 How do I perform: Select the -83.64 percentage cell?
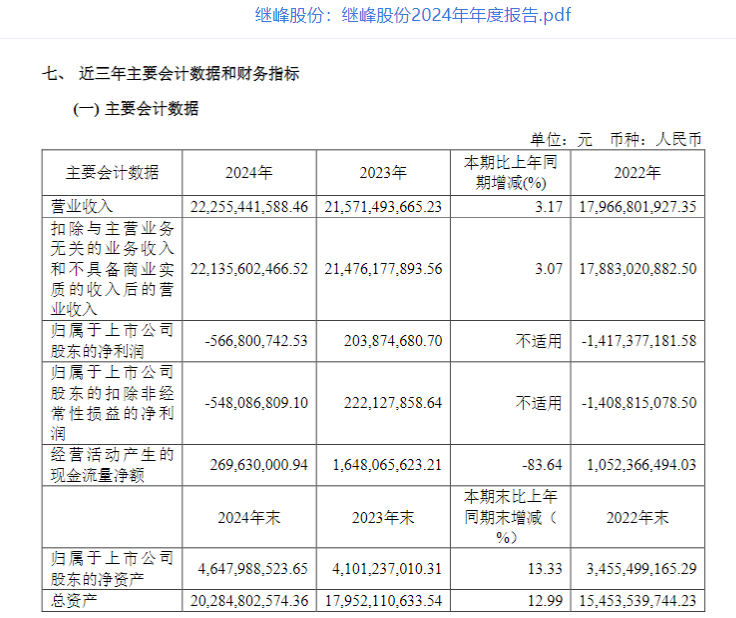coord(542,465)
